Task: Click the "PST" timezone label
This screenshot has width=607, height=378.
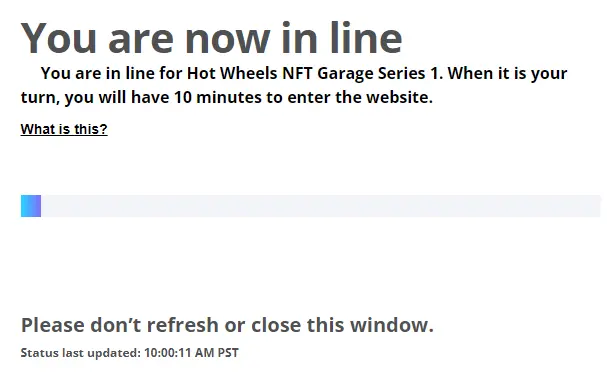Action: [228, 353]
